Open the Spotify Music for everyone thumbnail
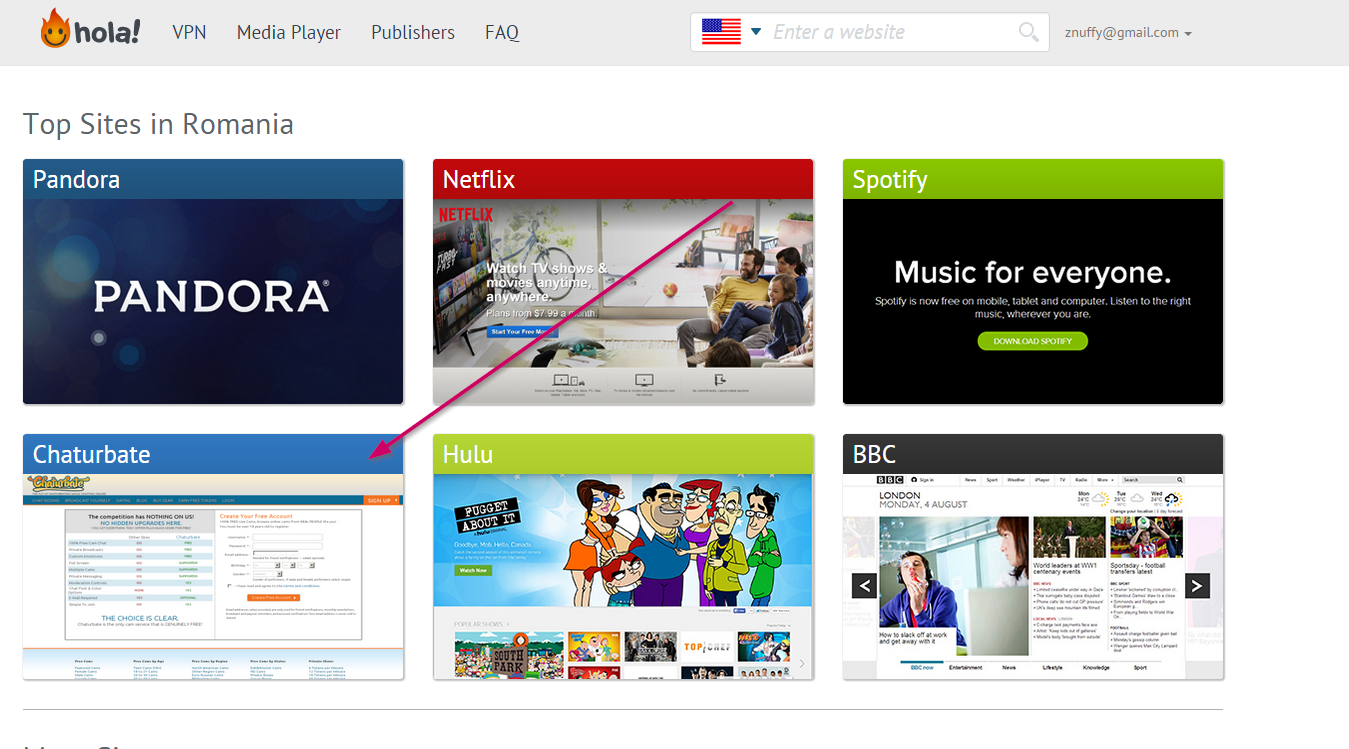Image resolution: width=1349 pixels, height=749 pixels. pos(1033,301)
